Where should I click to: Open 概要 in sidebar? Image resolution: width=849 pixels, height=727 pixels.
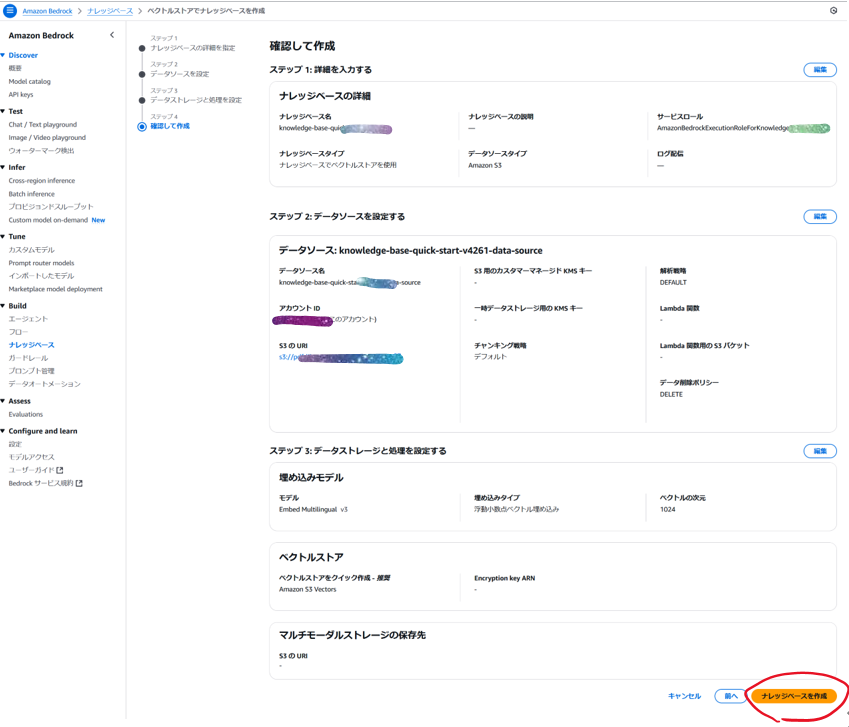(x=15, y=68)
